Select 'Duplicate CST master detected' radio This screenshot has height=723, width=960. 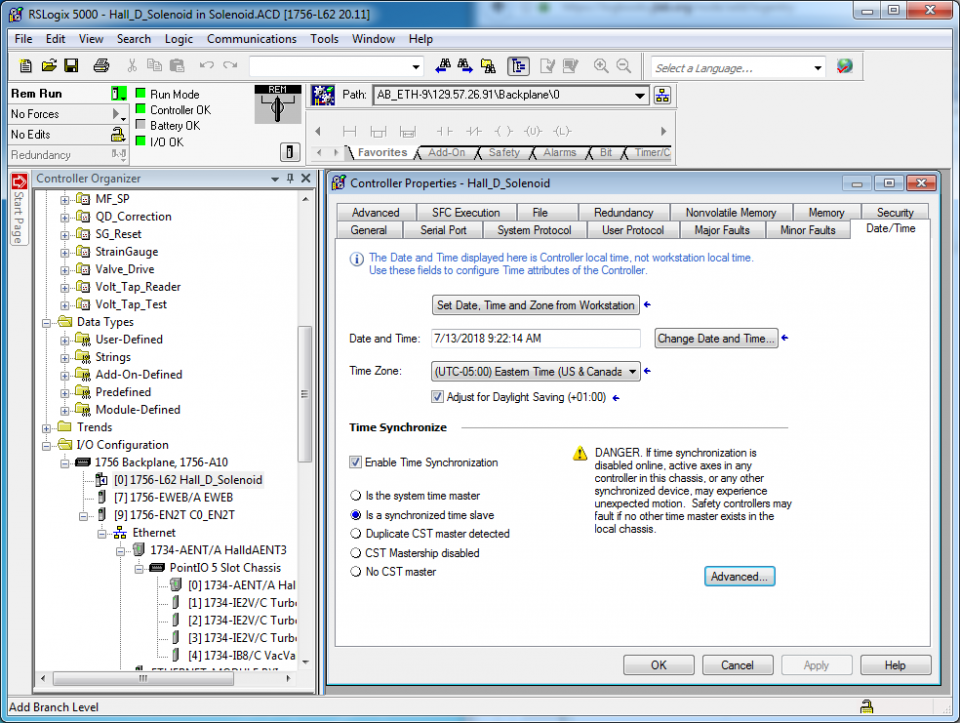pyautogui.click(x=356, y=534)
